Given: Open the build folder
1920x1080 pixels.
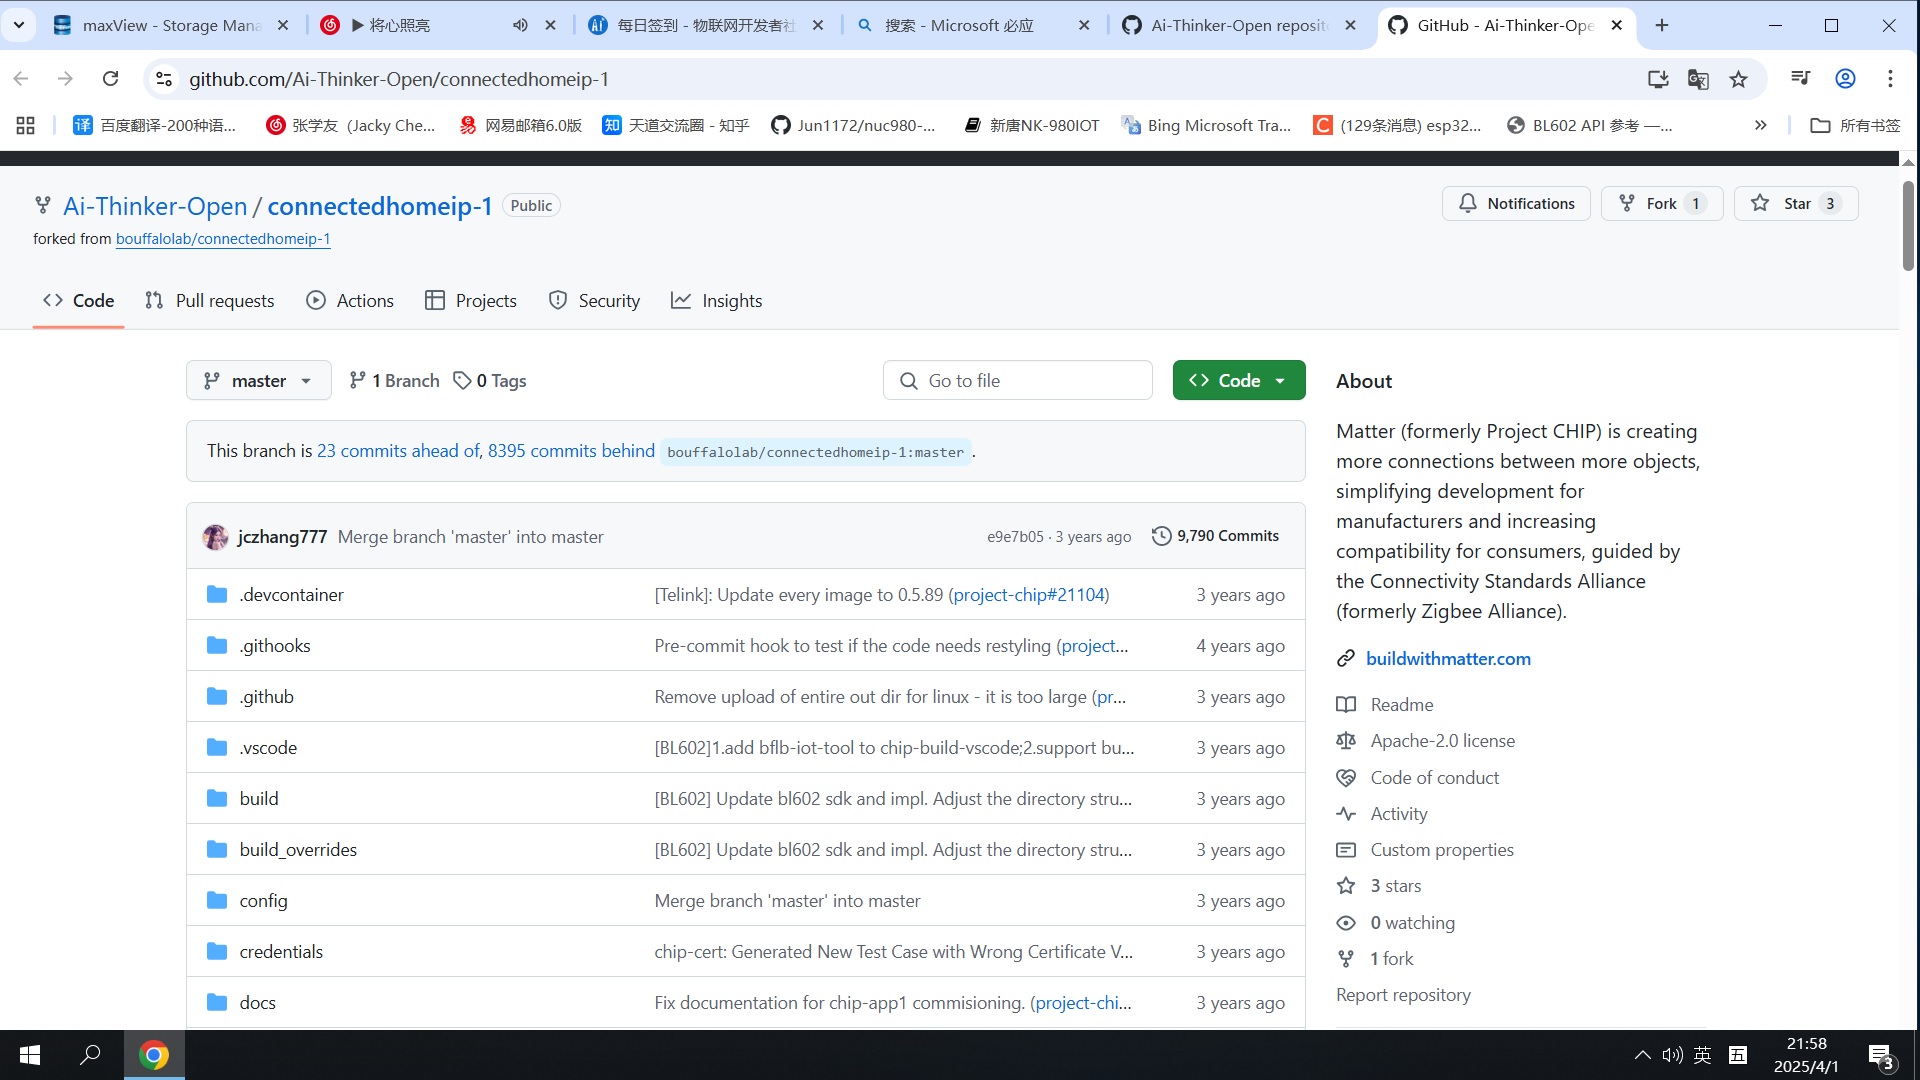Looking at the screenshot, I should [x=259, y=798].
